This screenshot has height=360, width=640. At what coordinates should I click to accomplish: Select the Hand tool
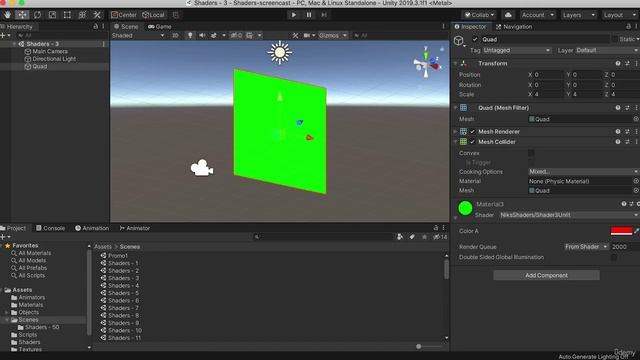click(7, 15)
